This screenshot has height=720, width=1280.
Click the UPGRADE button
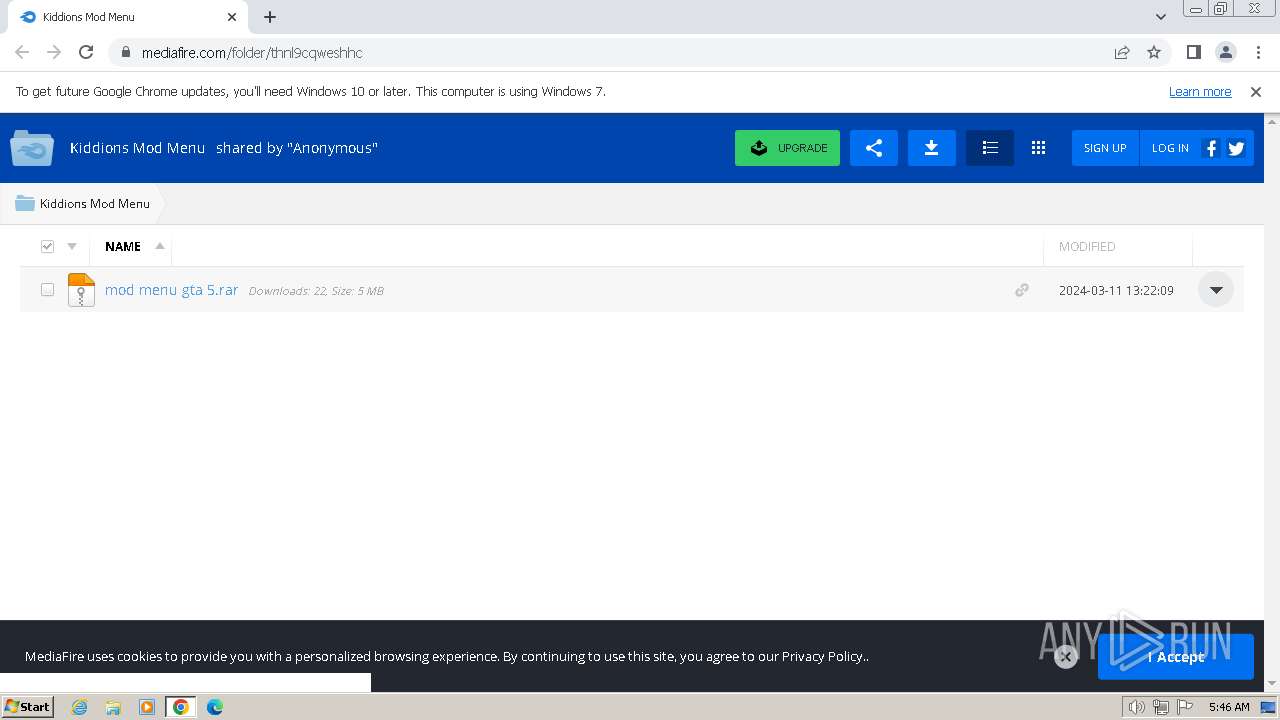[787, 148]
